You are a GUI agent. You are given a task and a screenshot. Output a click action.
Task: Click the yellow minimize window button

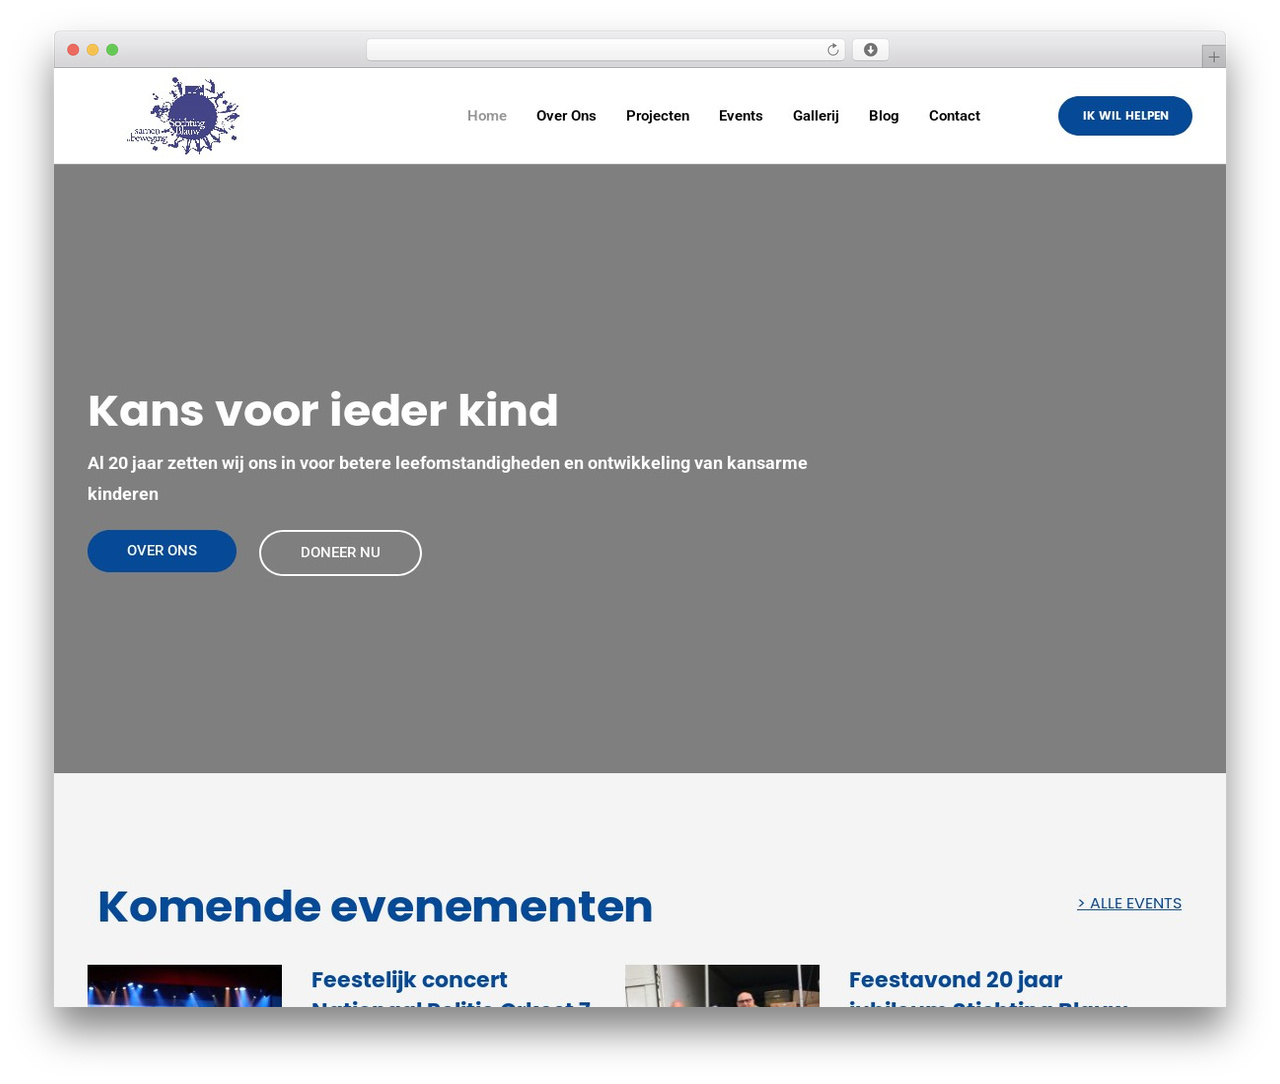[x=92, y=50]
